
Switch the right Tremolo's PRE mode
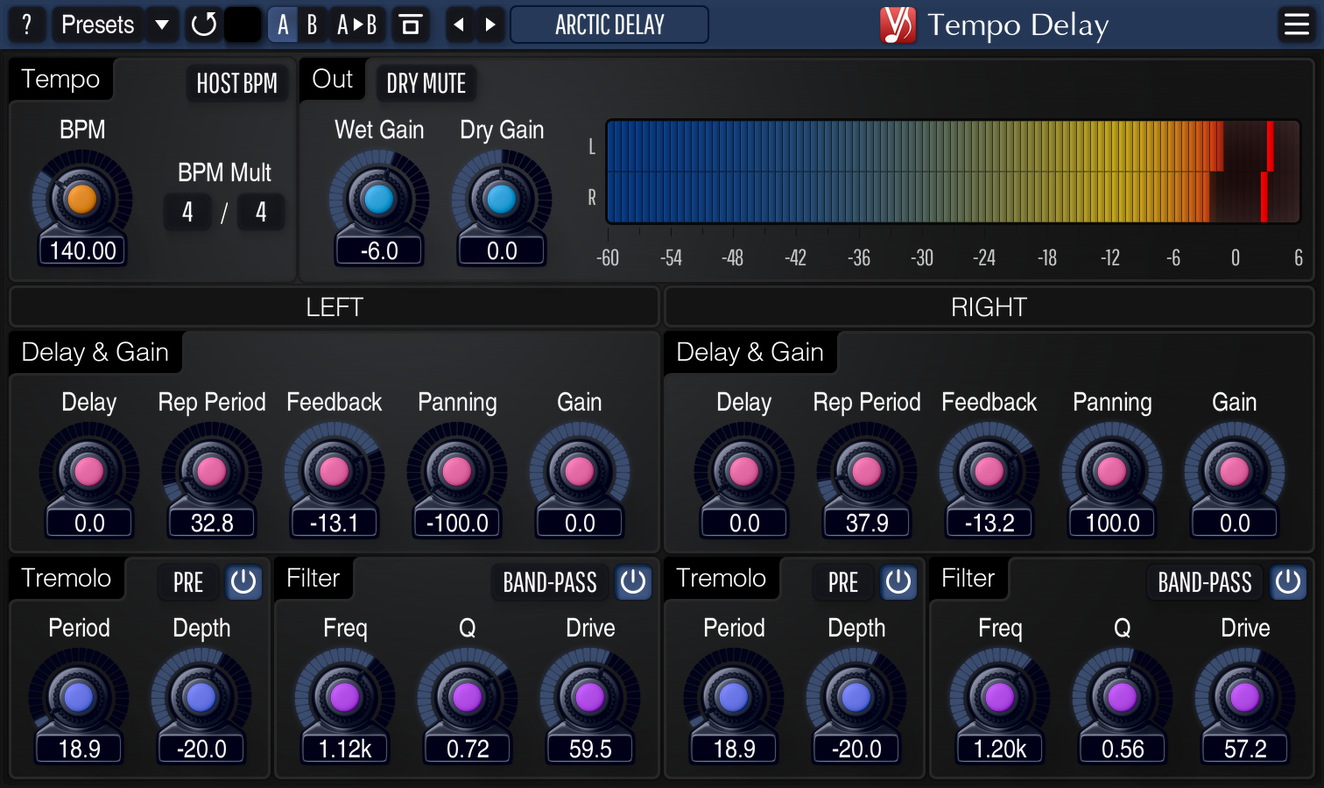click(x=842, y=582)
